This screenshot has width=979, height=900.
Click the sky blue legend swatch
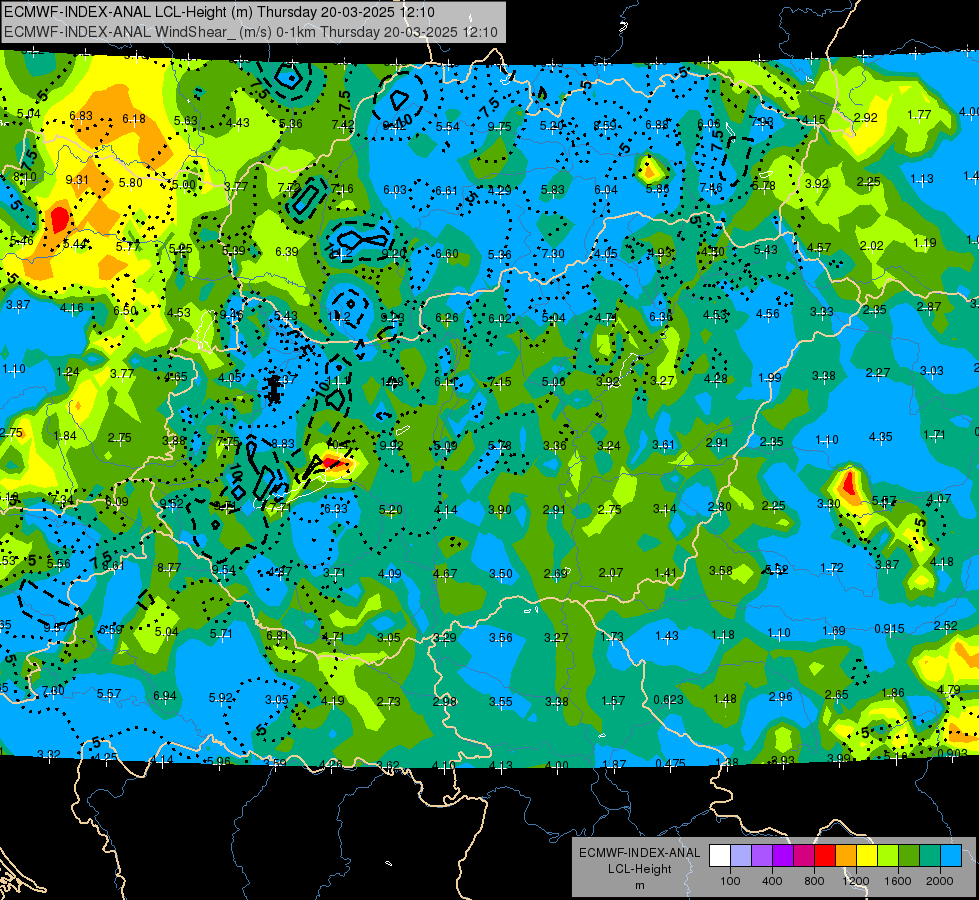pyautogui.click(x=952, y=856)
